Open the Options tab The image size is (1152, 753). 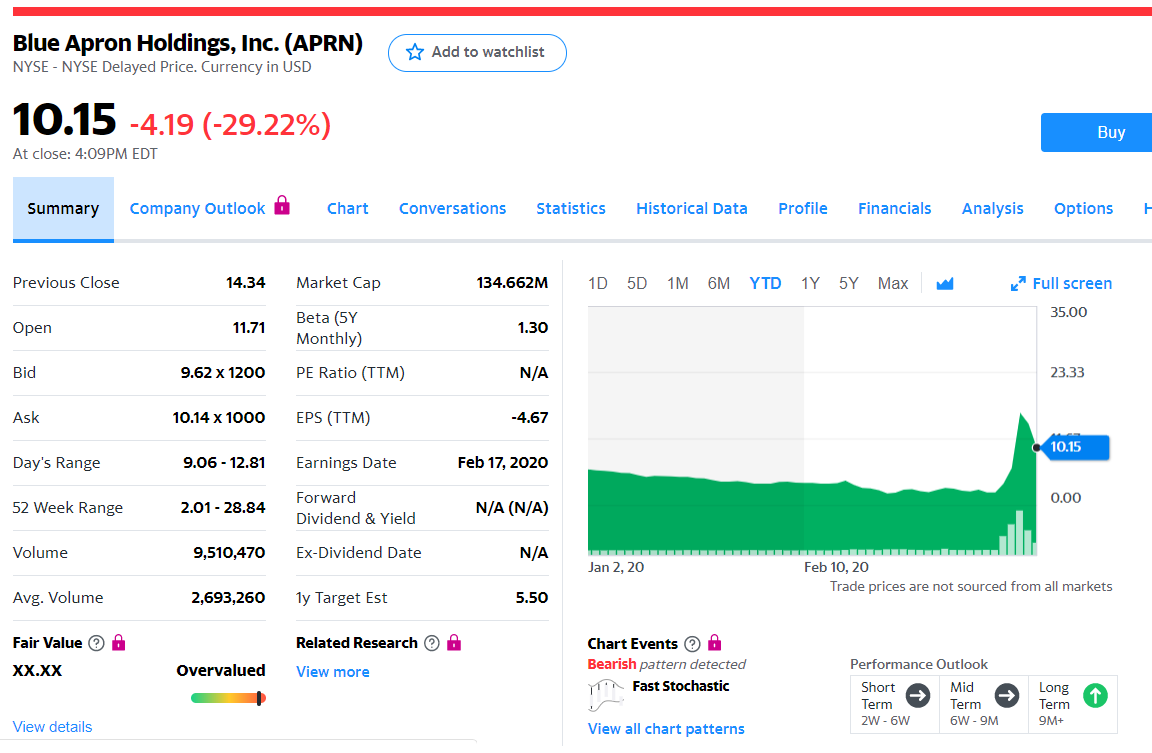(1084, 209)
